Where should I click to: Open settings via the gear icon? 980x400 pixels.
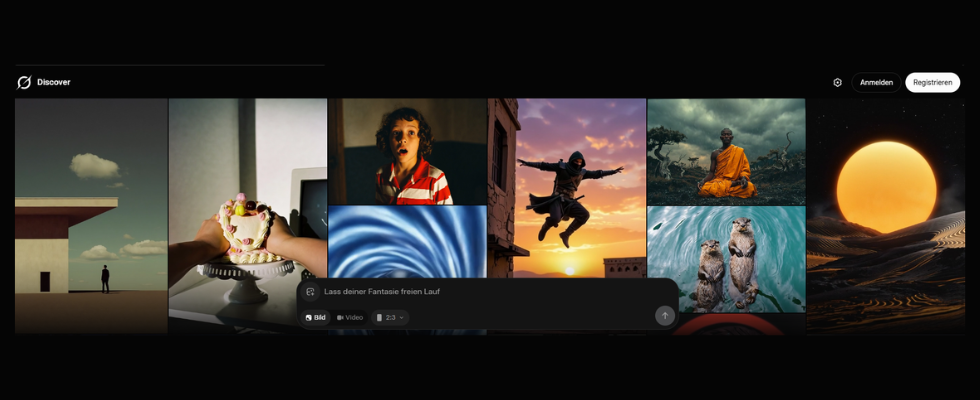pos(837,82)
